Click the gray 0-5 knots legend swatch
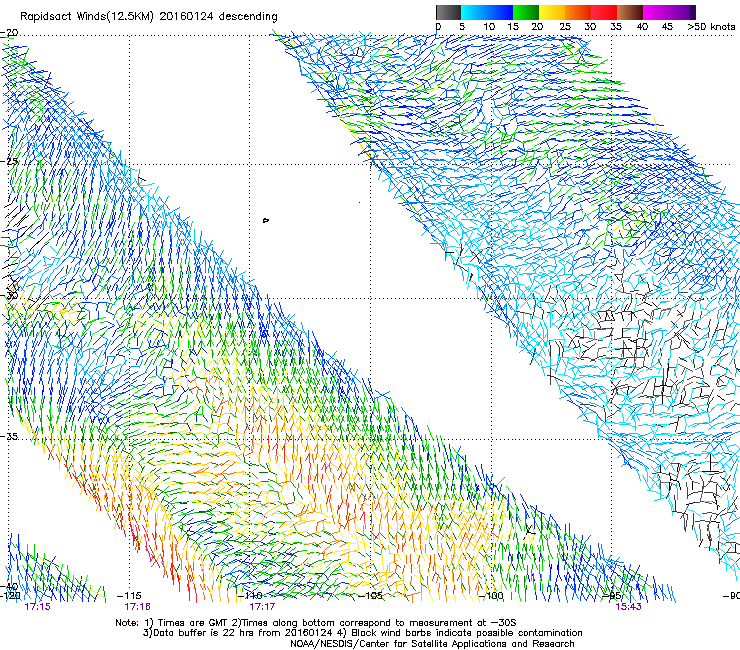Screen dimensions: 740x650 448,12
